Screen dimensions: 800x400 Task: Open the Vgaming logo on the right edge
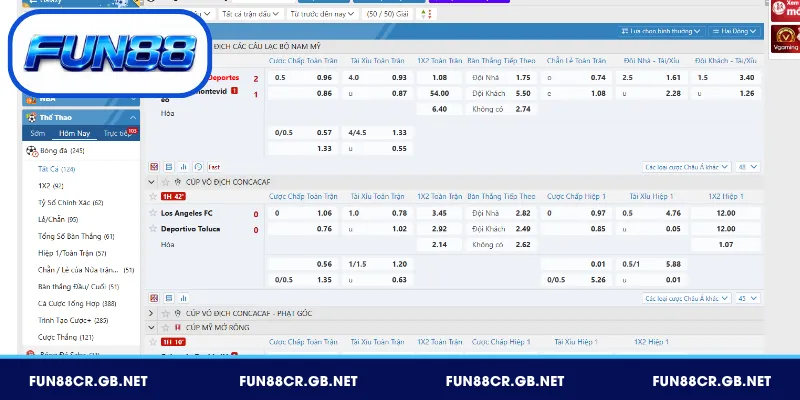(x=785, y=40)
